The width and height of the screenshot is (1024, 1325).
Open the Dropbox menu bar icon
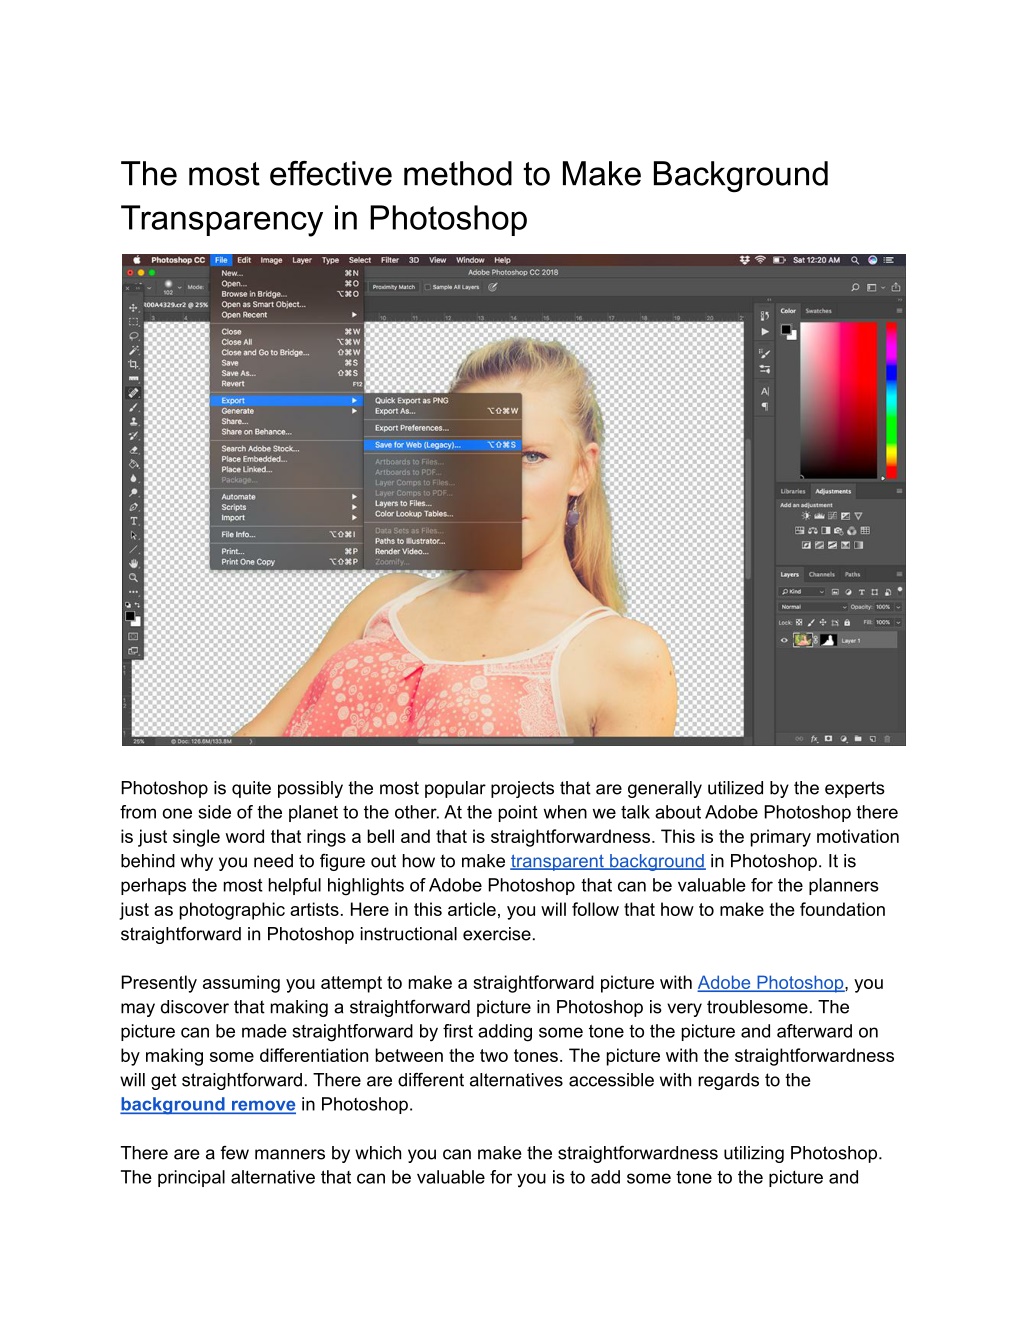click(744, 260)
